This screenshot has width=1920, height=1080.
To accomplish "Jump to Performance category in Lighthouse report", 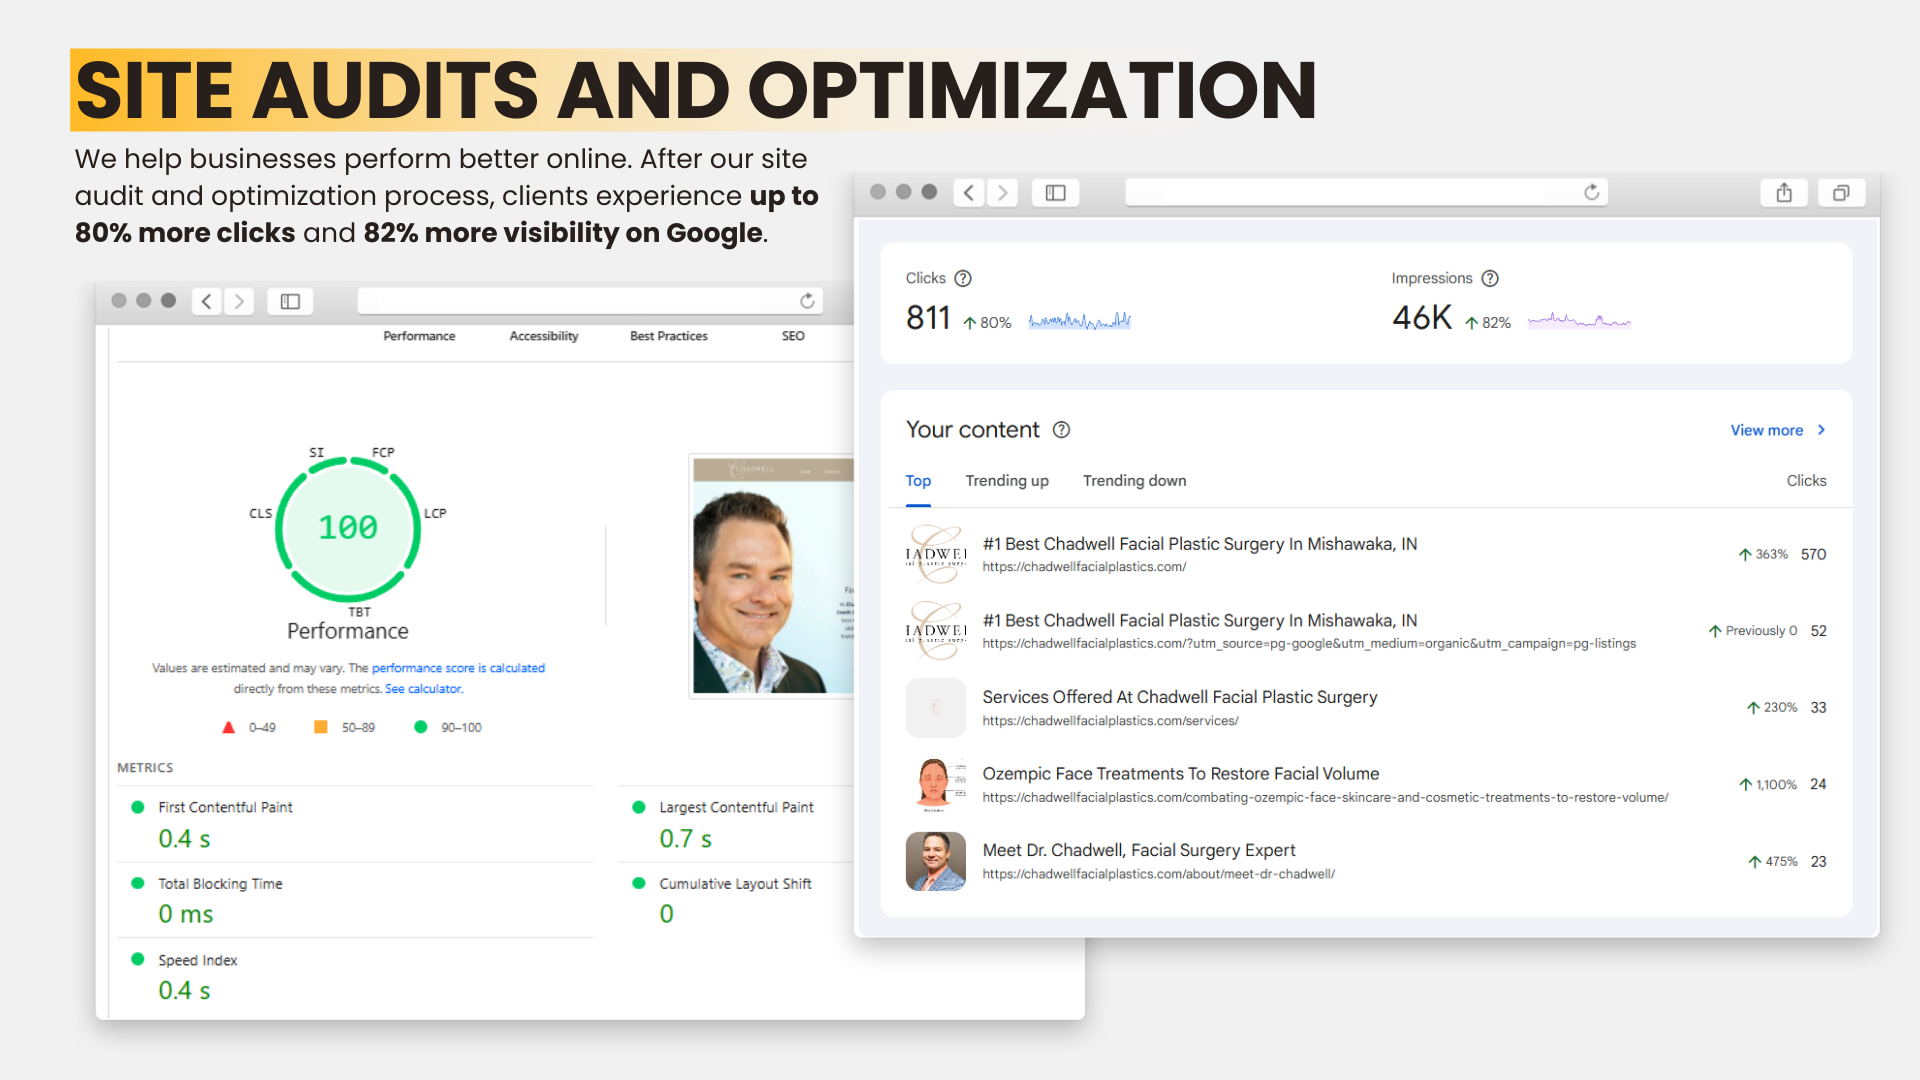I will 419,336.
